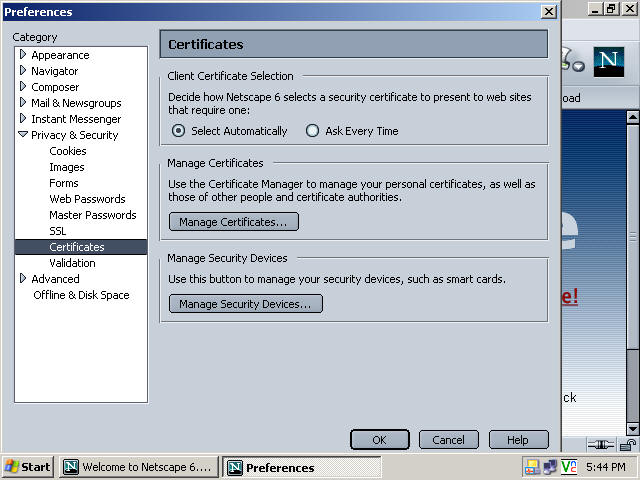Expand the Navigator category

(x=23, y=71)
